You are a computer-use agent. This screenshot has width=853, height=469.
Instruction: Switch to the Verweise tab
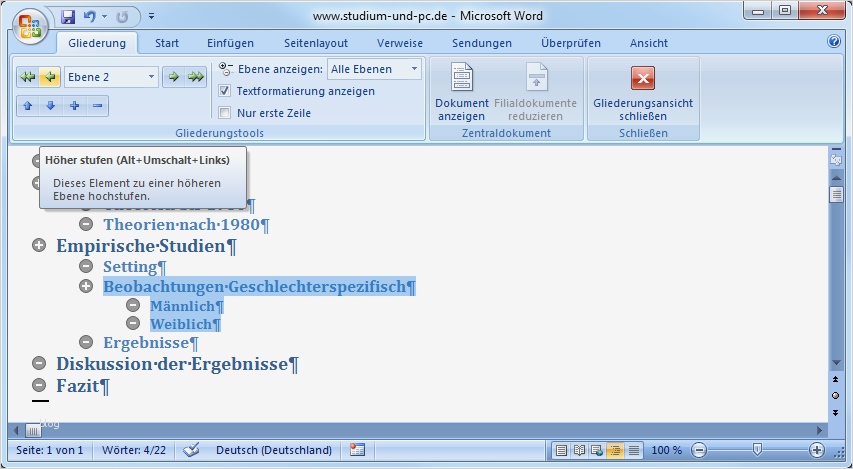point(400,43)
